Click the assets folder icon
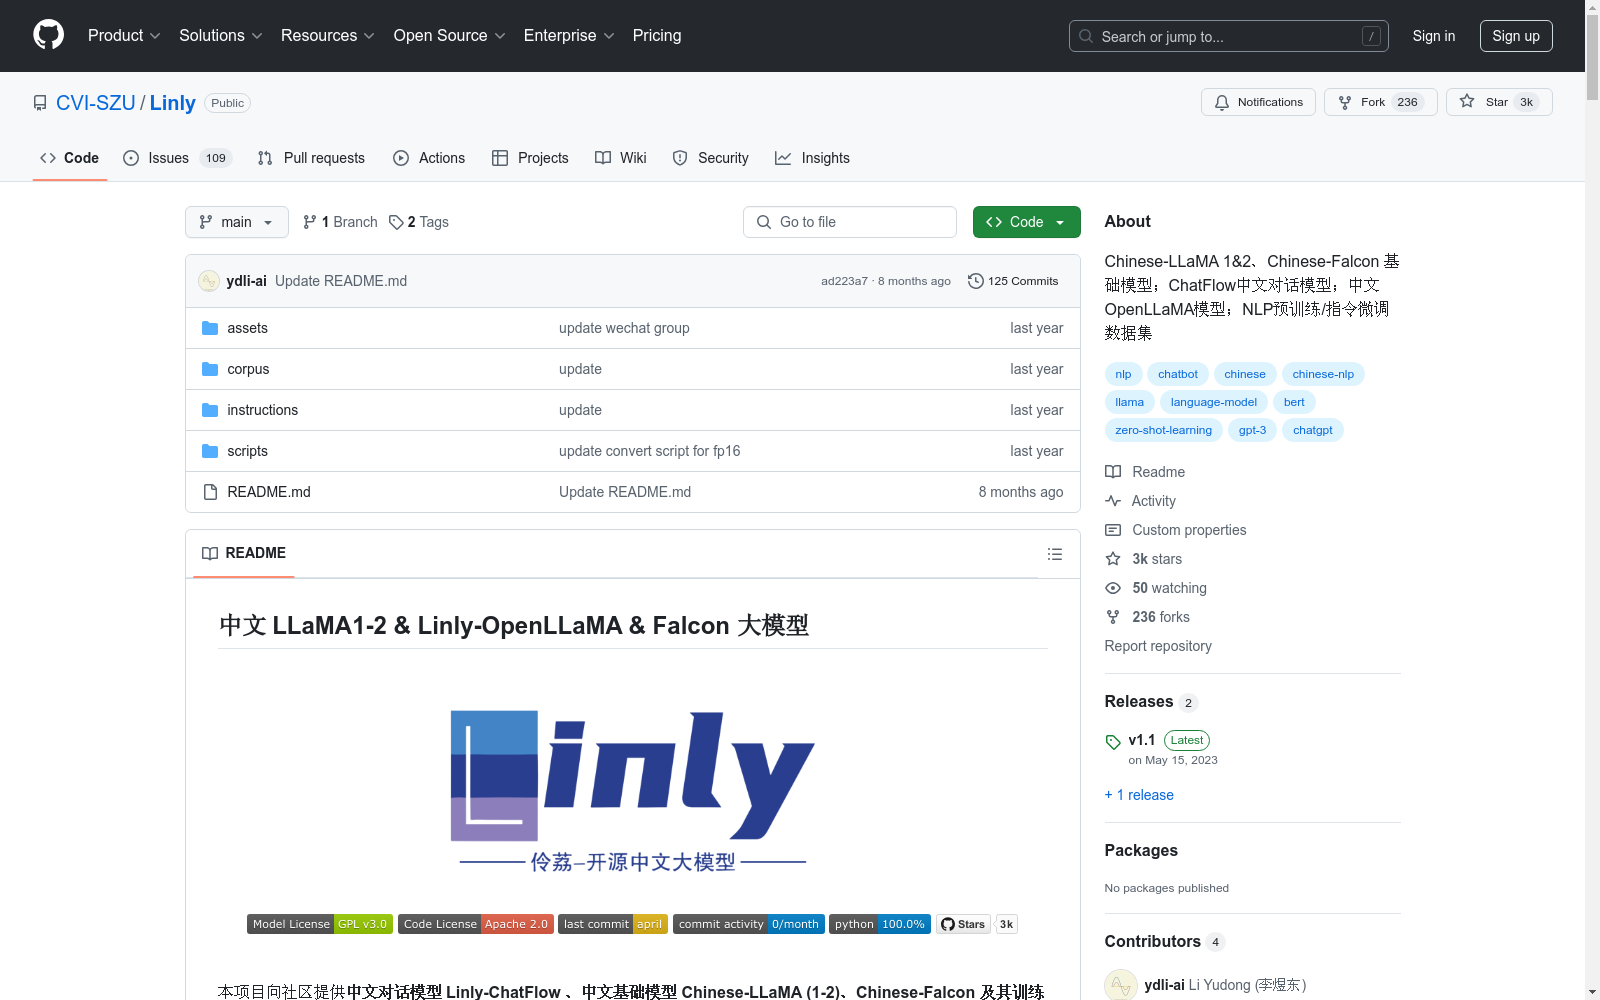 (210, 328)
